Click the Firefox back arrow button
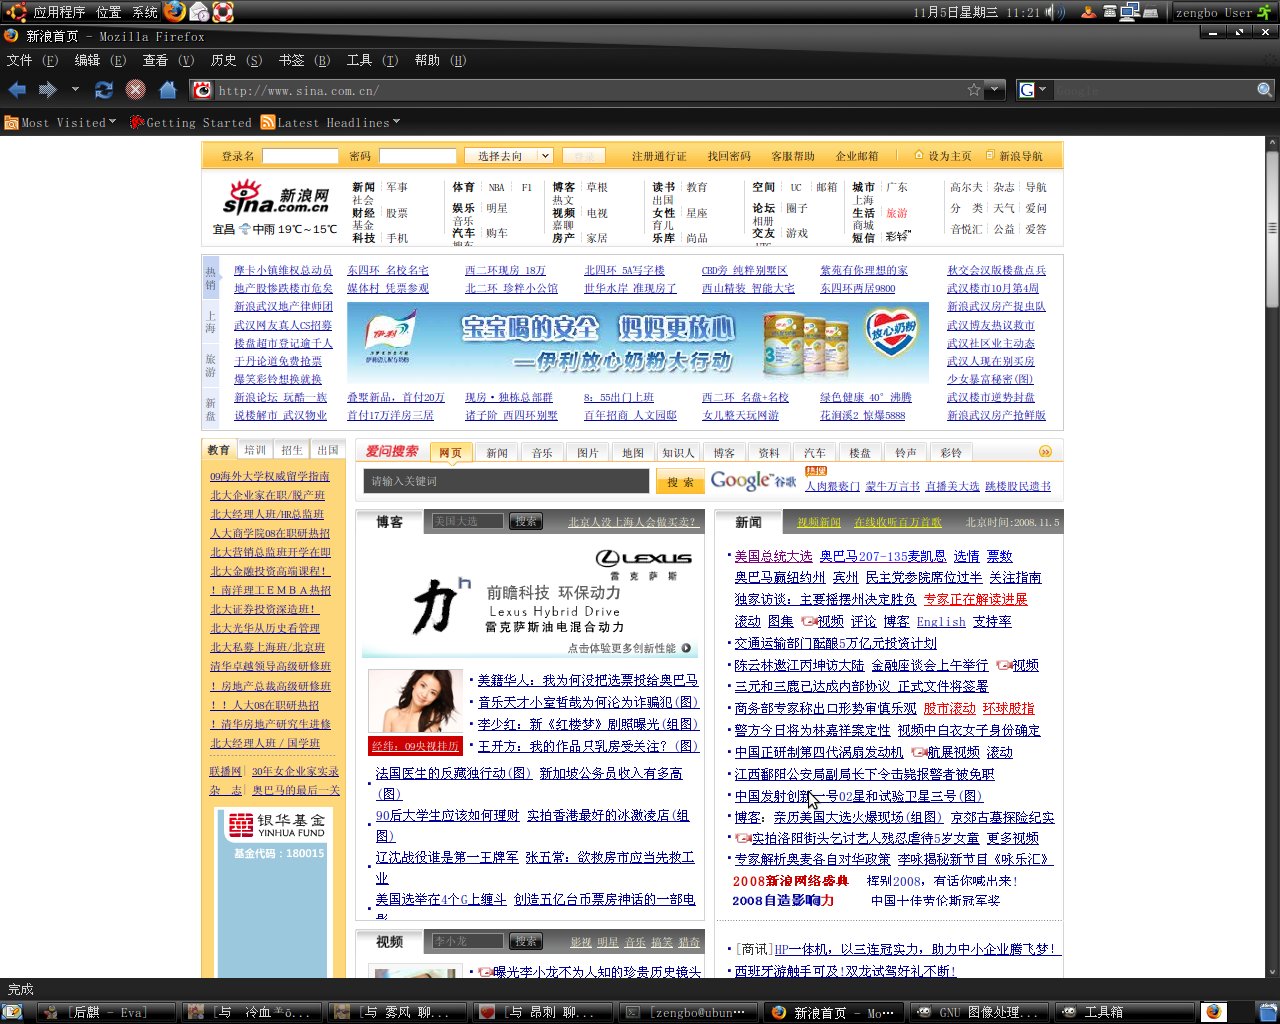Viewport: 1280px width, 1024px height. (x=17, y=90)
